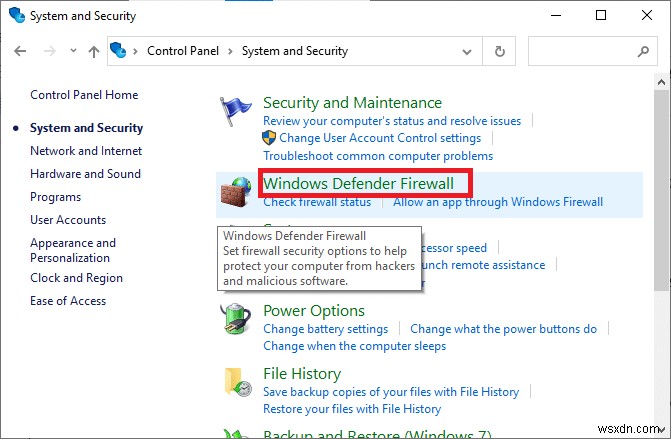Click Save backup copies with File History
The height and width of the screenshot is (439, 671).
point(391,392)
